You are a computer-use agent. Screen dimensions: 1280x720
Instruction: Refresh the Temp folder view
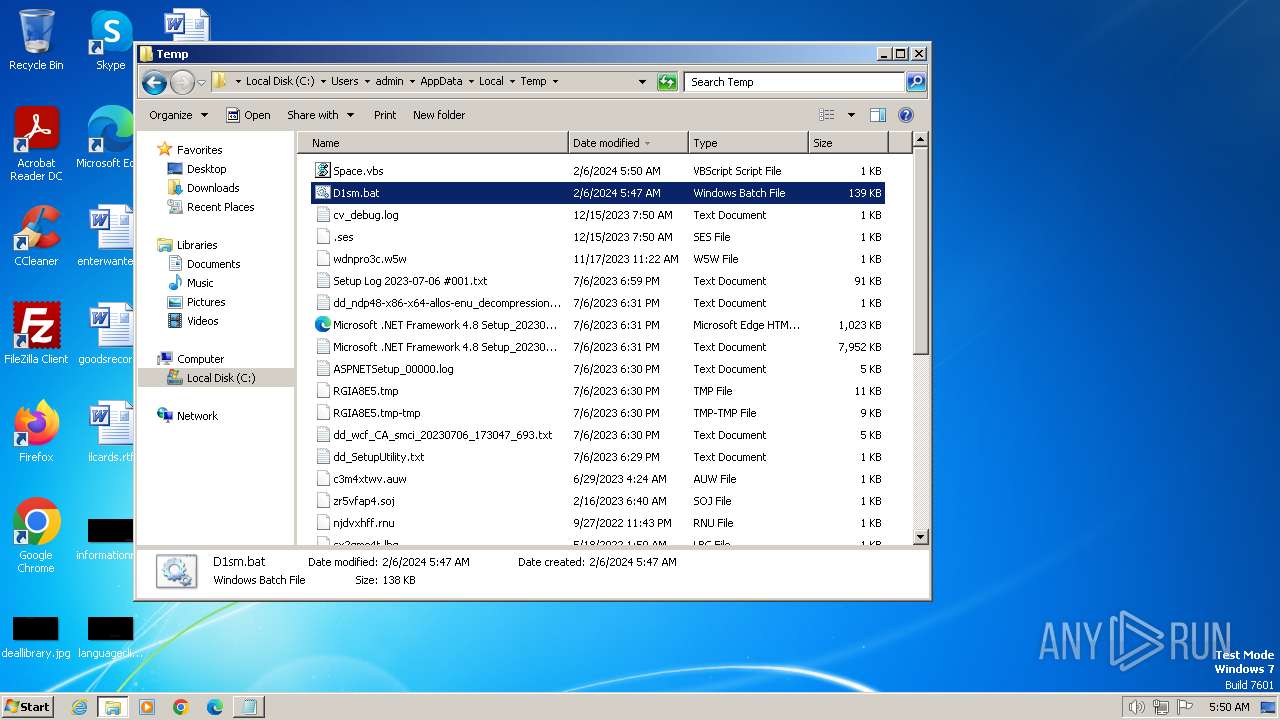pyautogui.click(x=667, y=82)
